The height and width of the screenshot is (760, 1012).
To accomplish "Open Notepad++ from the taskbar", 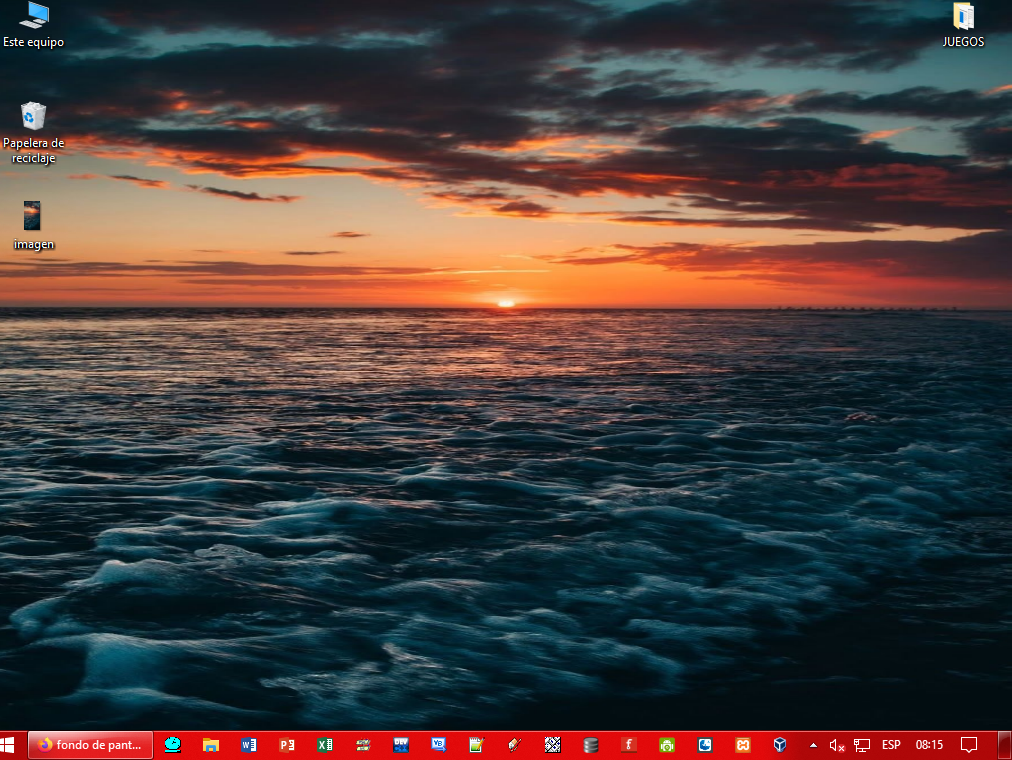I will pyautogui.click(x=476, y=745).
